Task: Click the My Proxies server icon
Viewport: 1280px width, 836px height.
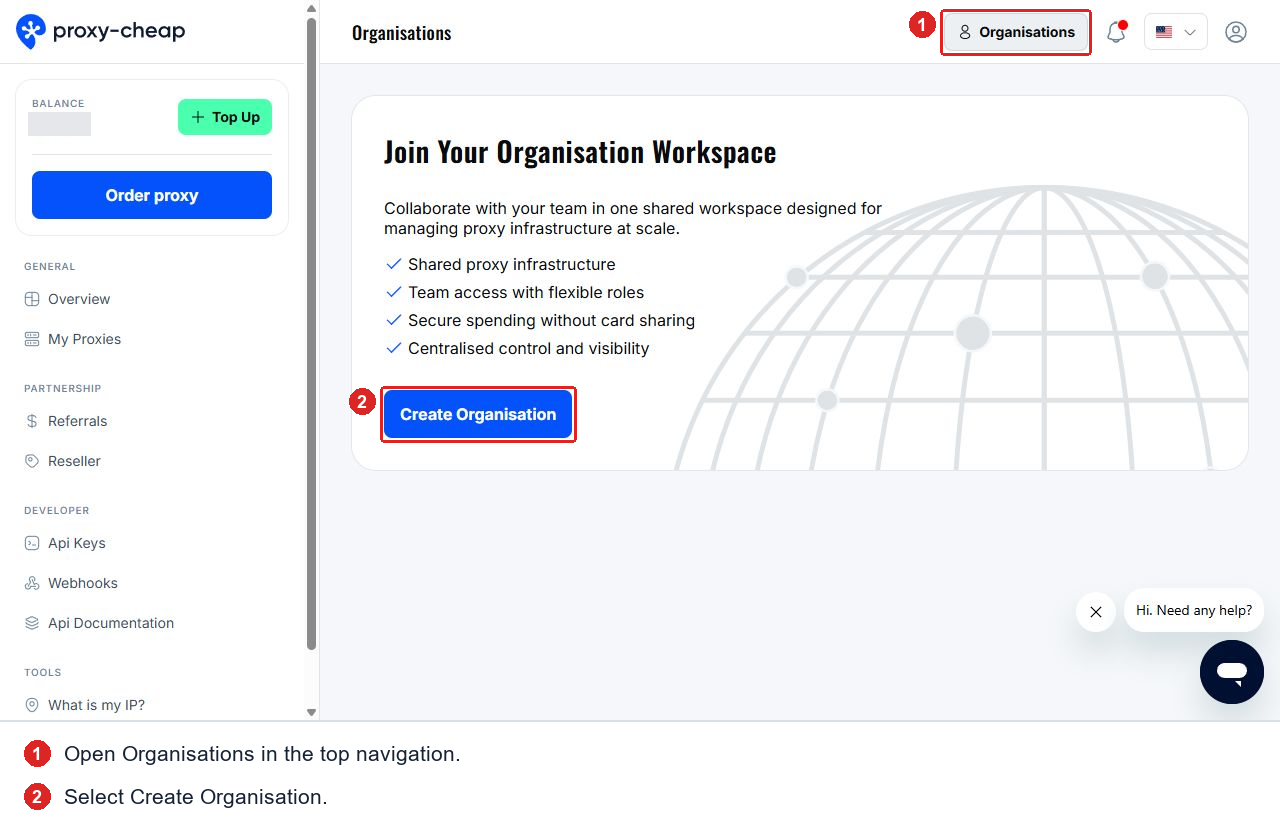Action: pos(32,339)
